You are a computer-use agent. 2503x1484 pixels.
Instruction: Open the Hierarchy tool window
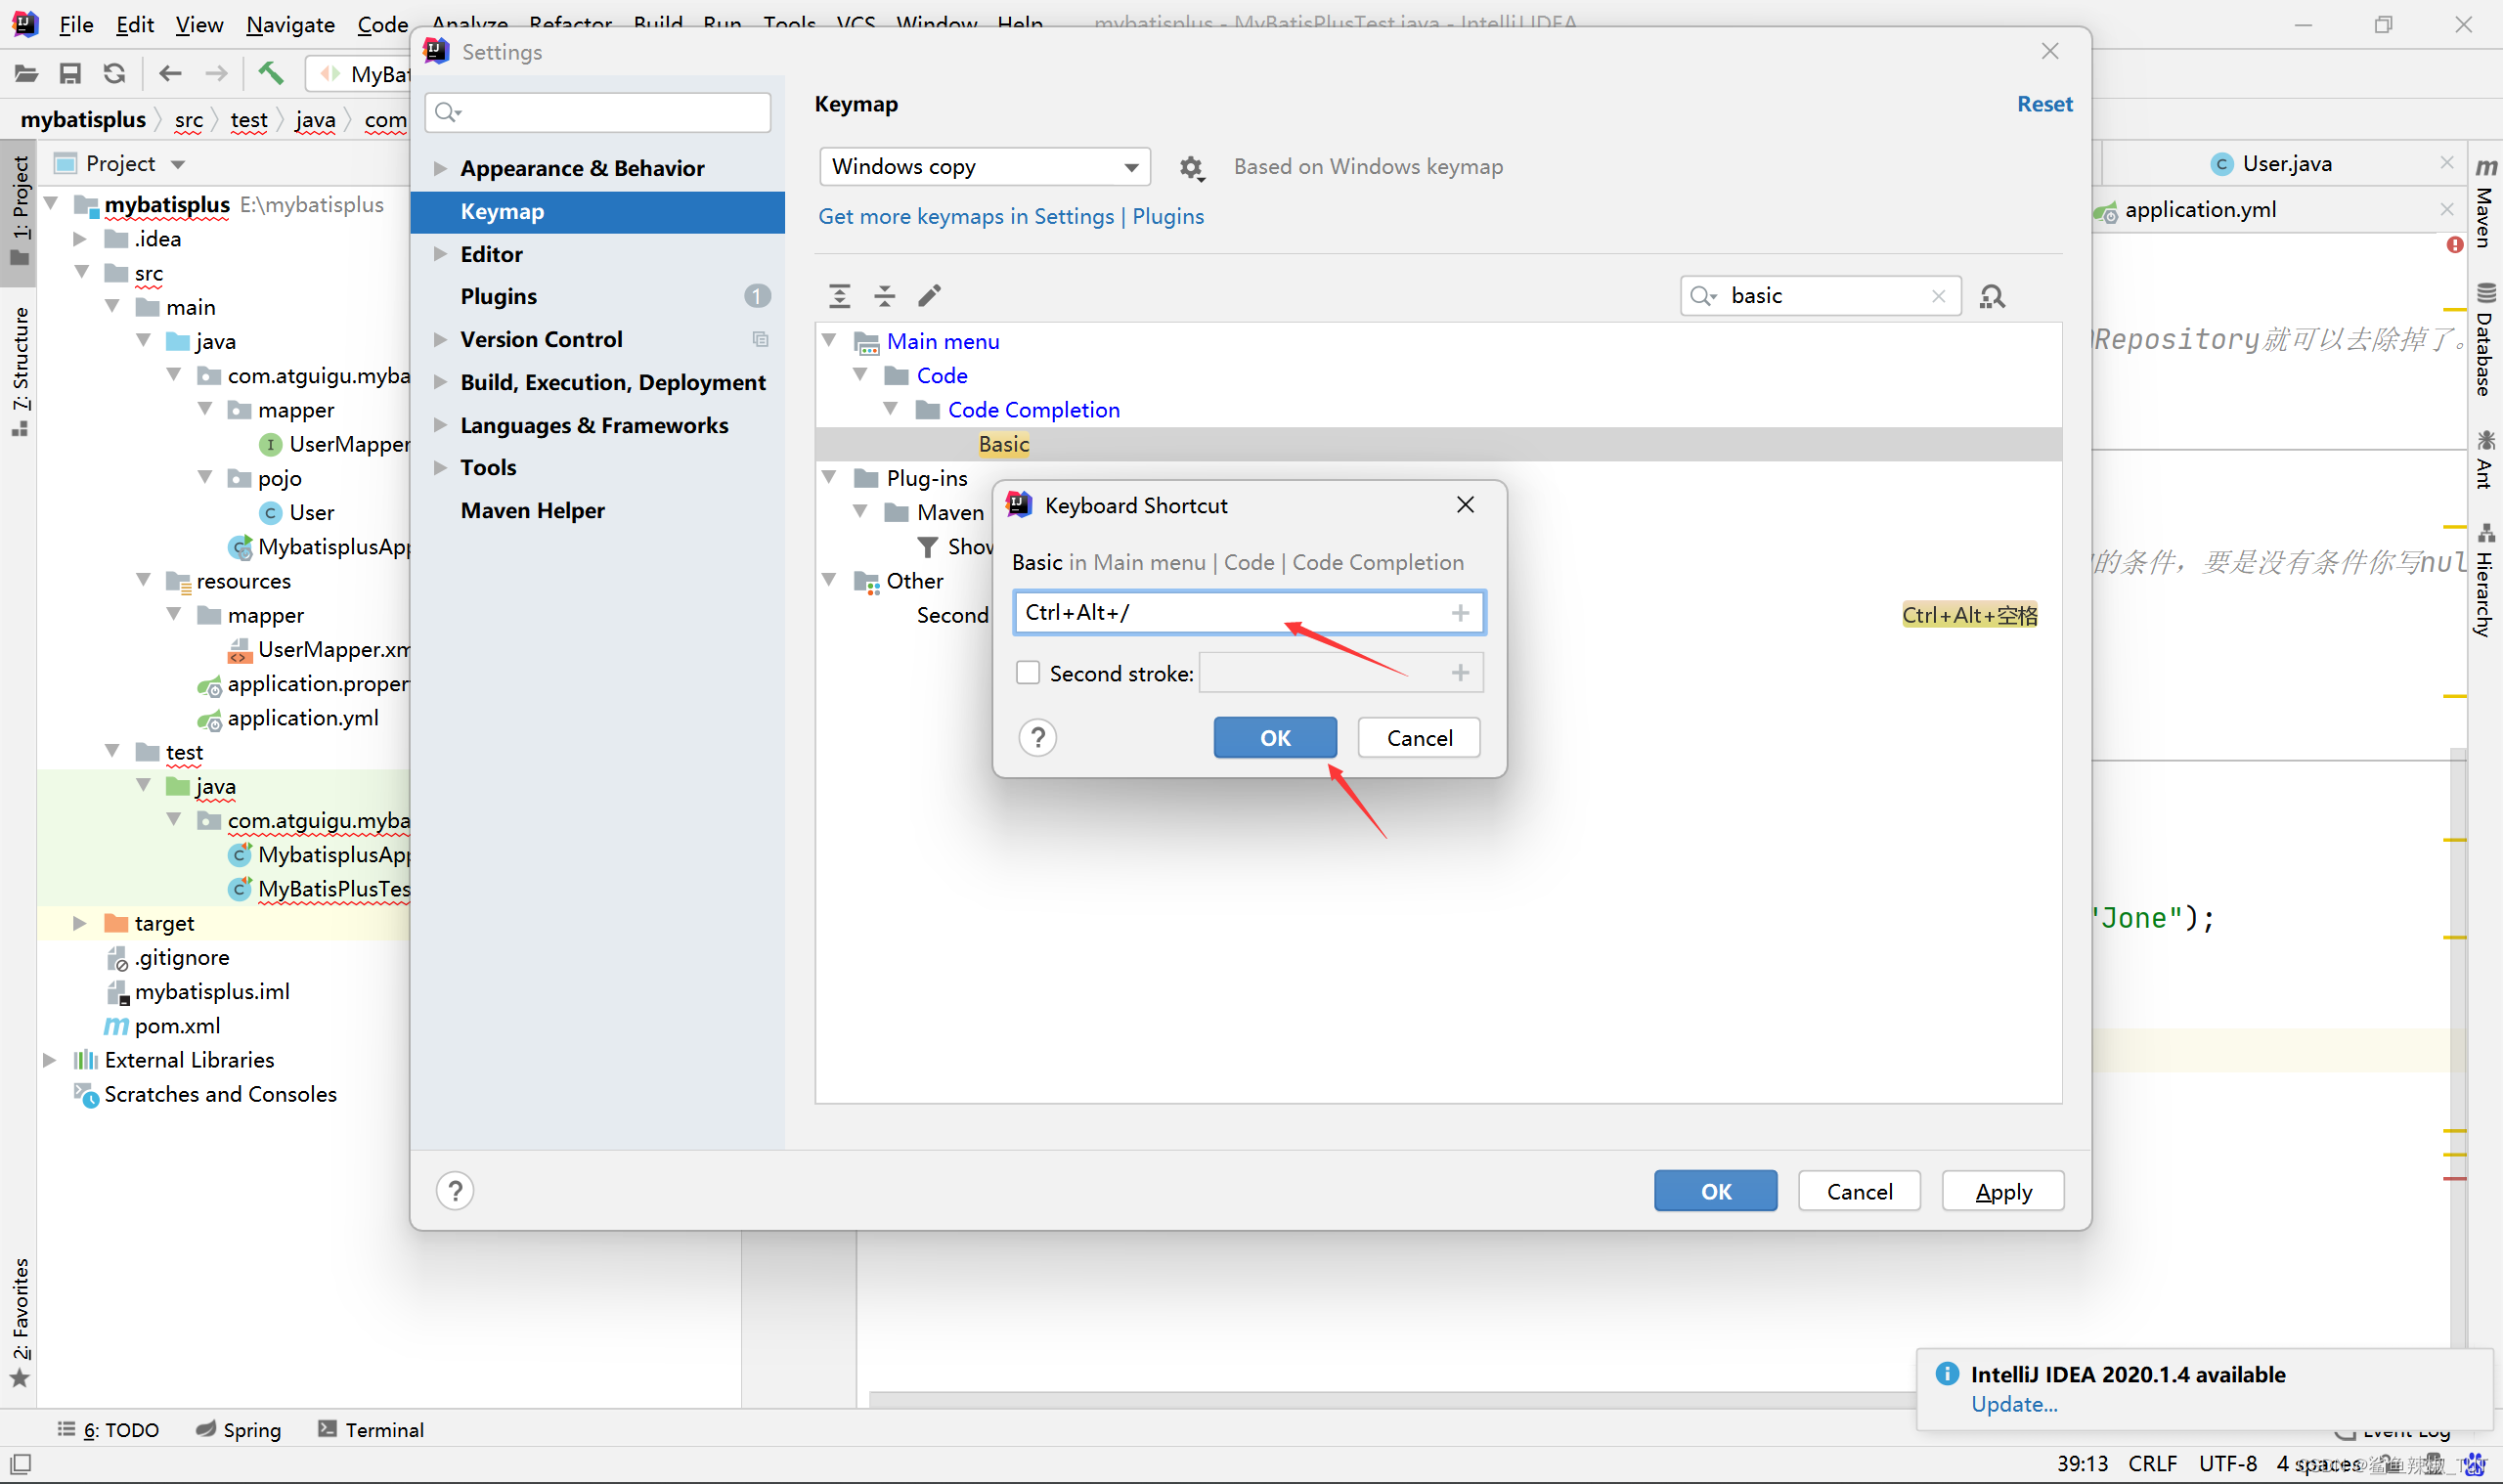point(2485,580)
